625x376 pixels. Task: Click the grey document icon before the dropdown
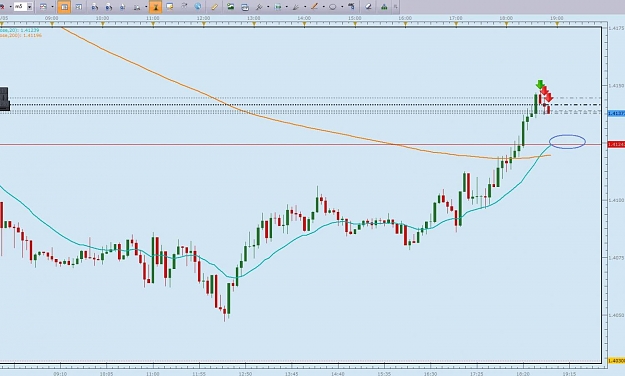(137, 7)
